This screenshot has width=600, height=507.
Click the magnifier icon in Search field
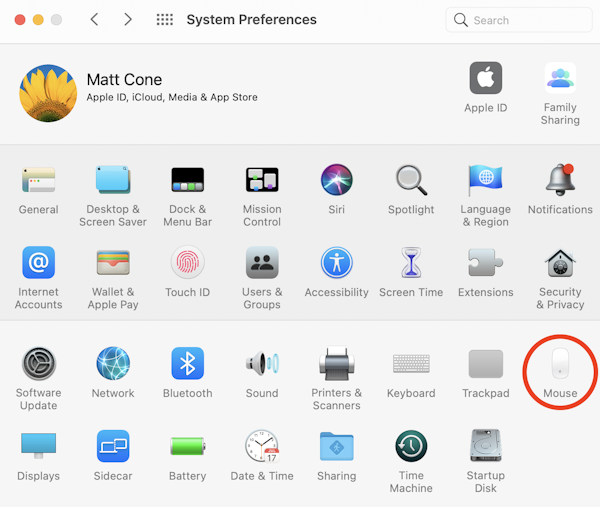point(461,20)
